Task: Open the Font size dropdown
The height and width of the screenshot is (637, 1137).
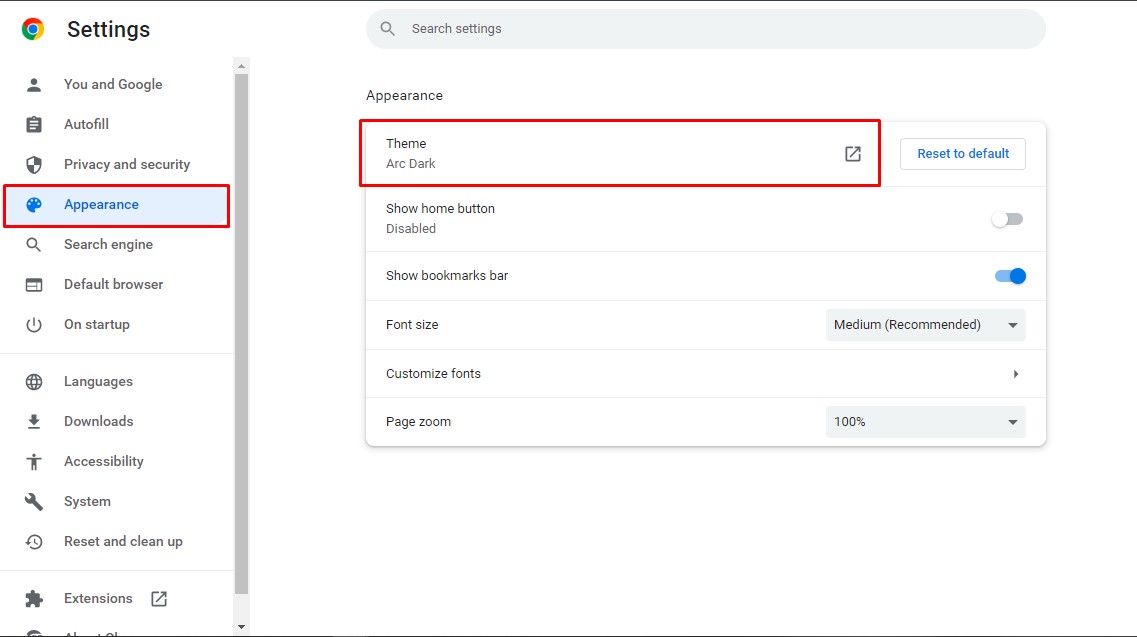Action: tap(925, 325)
